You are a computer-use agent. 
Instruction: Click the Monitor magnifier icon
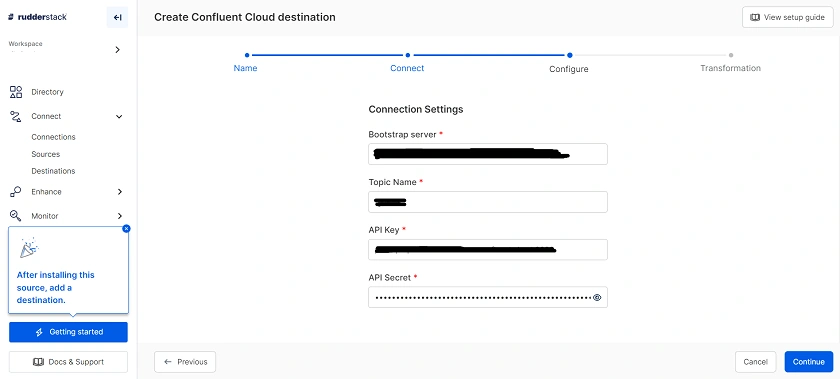(x=16, y=216)
